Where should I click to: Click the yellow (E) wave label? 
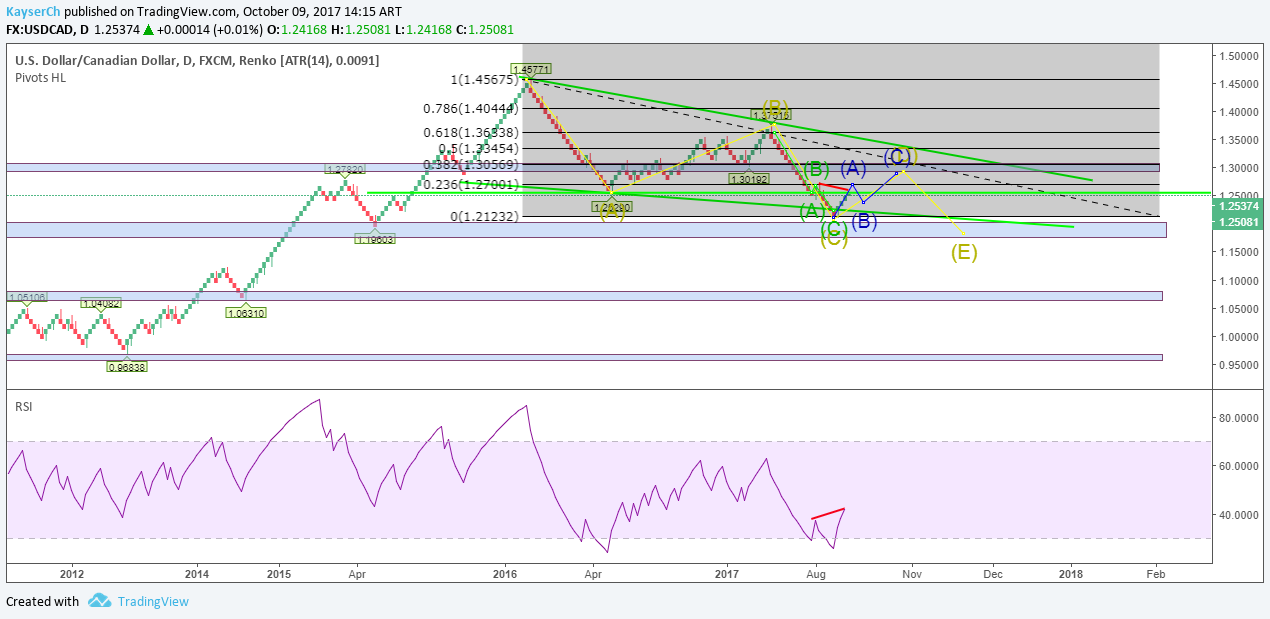pyautogui.click(x=964, y=251)
